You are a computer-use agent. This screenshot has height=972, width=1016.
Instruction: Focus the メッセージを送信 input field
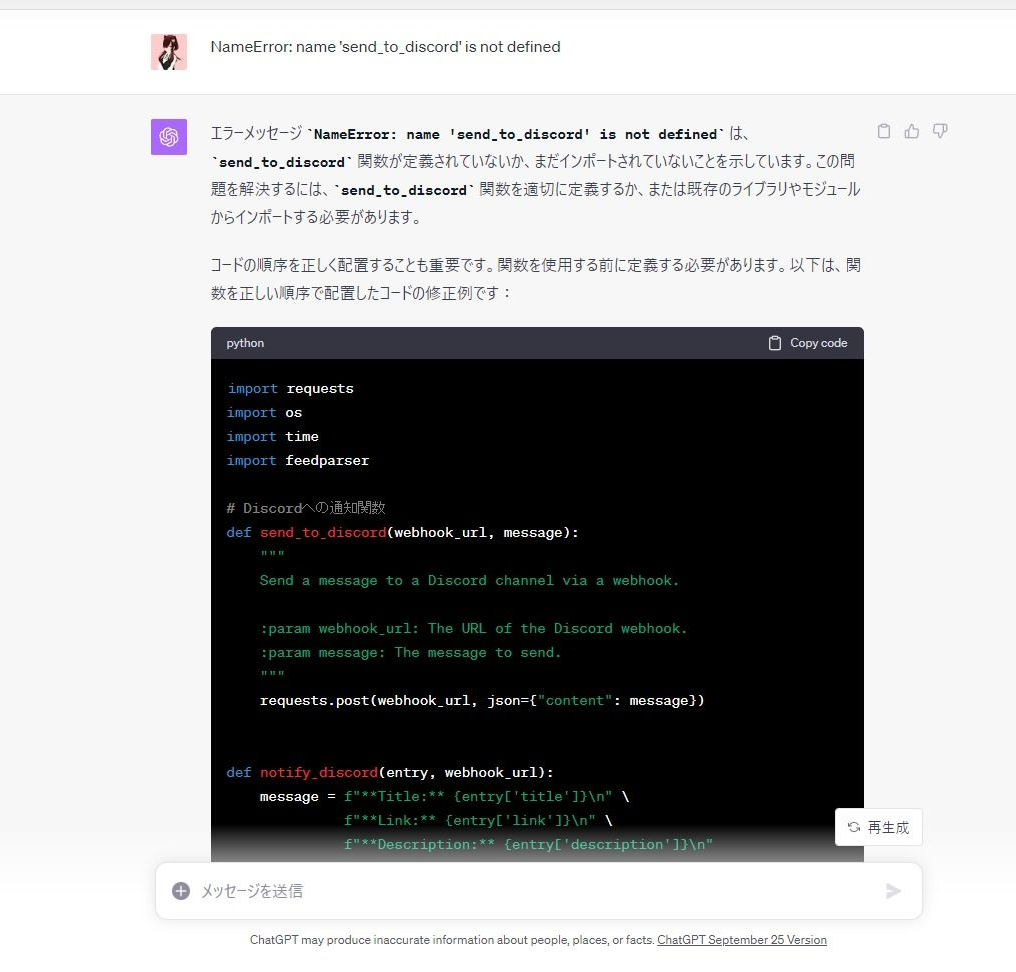538,891
